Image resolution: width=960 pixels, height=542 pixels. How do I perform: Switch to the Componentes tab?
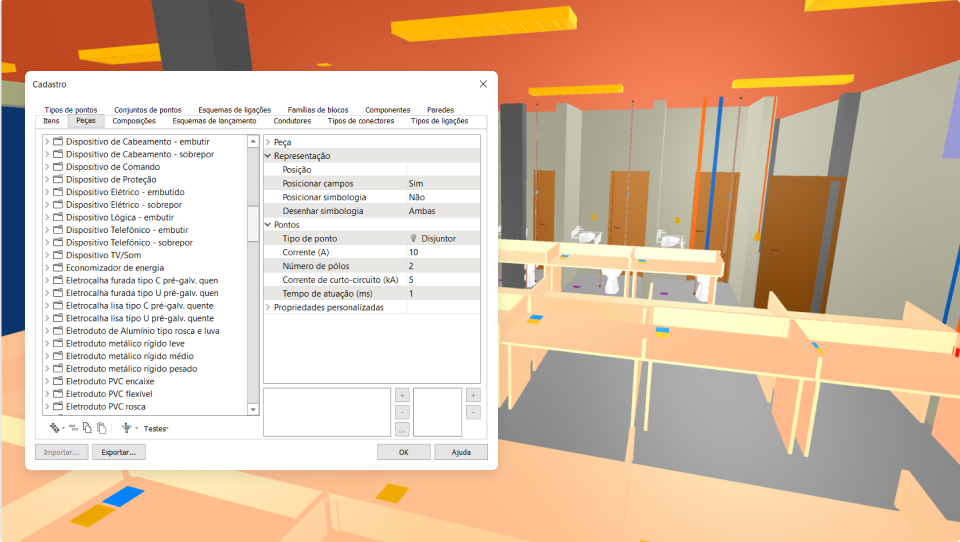tap(388, 110)
